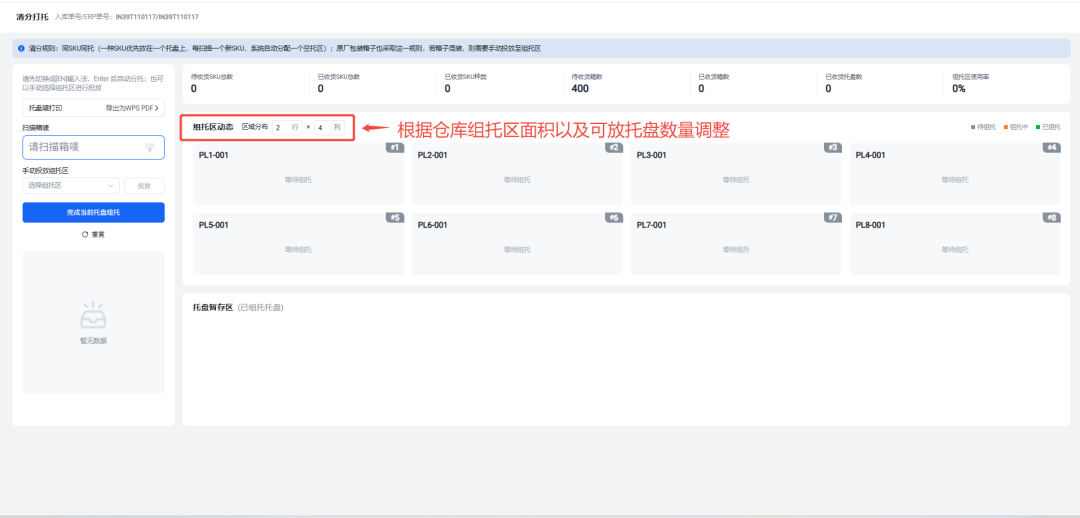Click the 已收货箱数 statistic label

714,76
